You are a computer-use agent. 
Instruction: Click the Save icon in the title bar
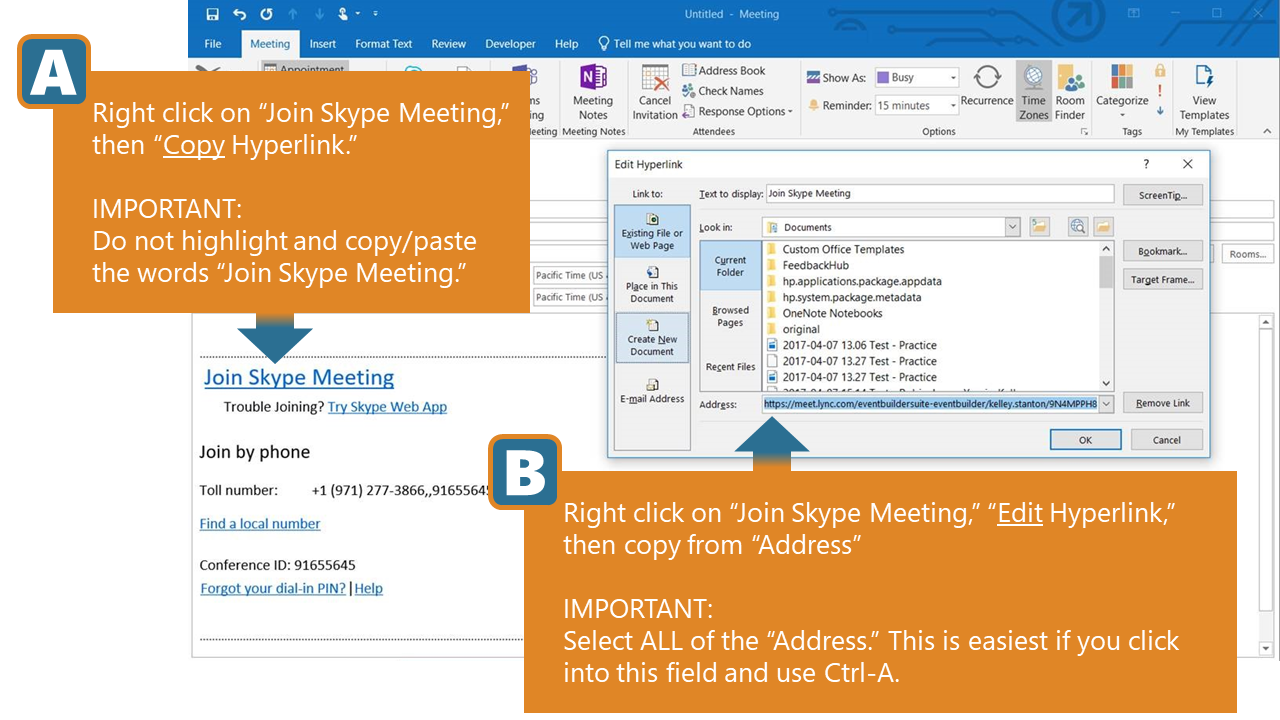click(212, 14)
